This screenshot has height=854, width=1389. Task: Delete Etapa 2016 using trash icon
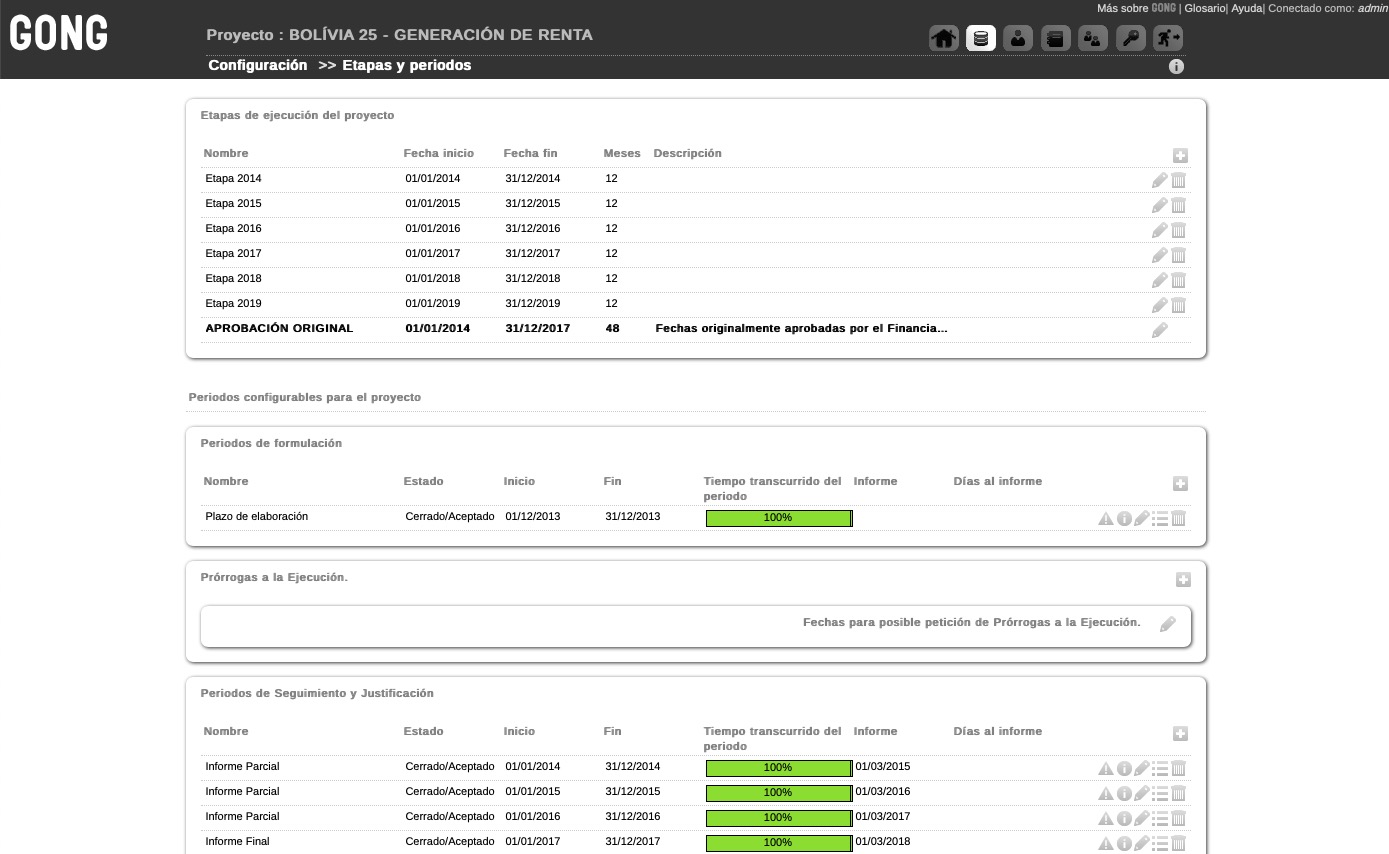click(x=1178, y=230)
